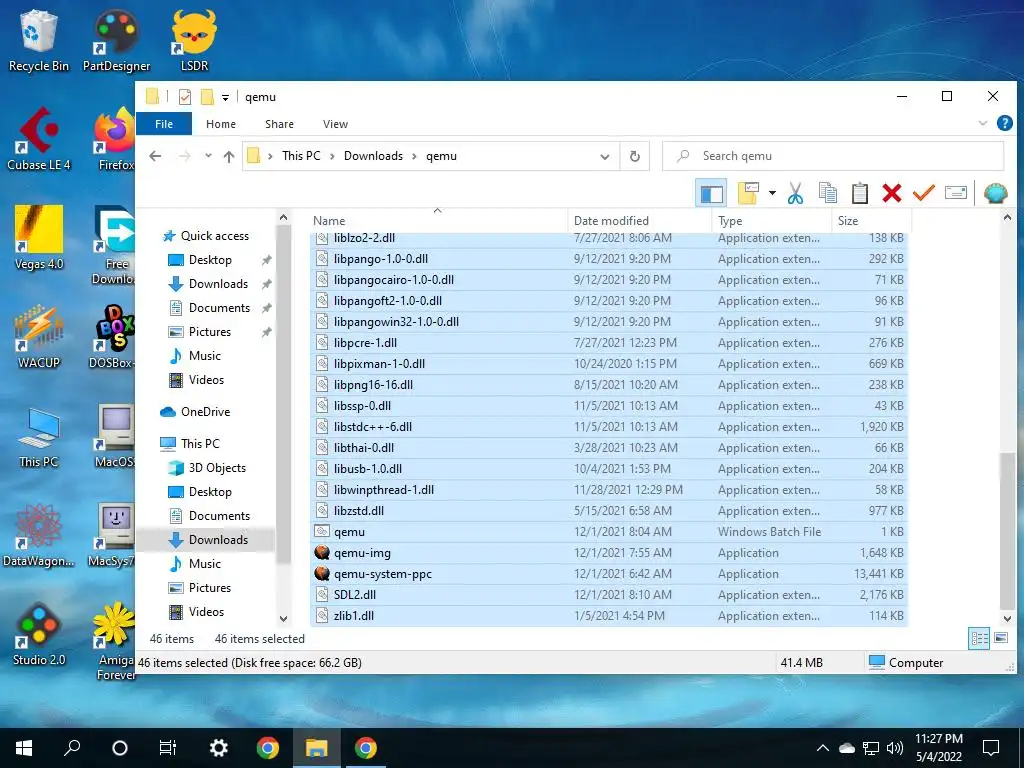
Task: Open Classic Shell settings shell icon
Action: coord(995,193)
